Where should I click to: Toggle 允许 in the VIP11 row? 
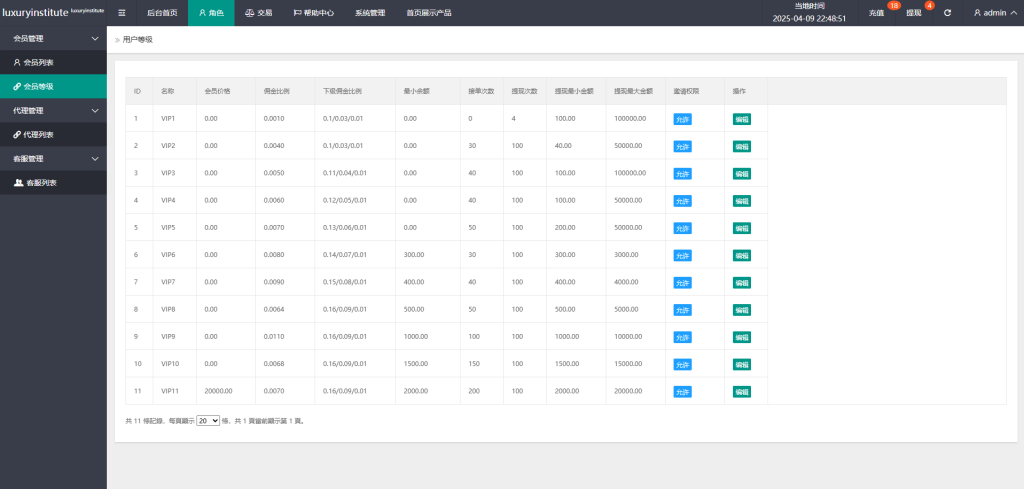point(682,392)
